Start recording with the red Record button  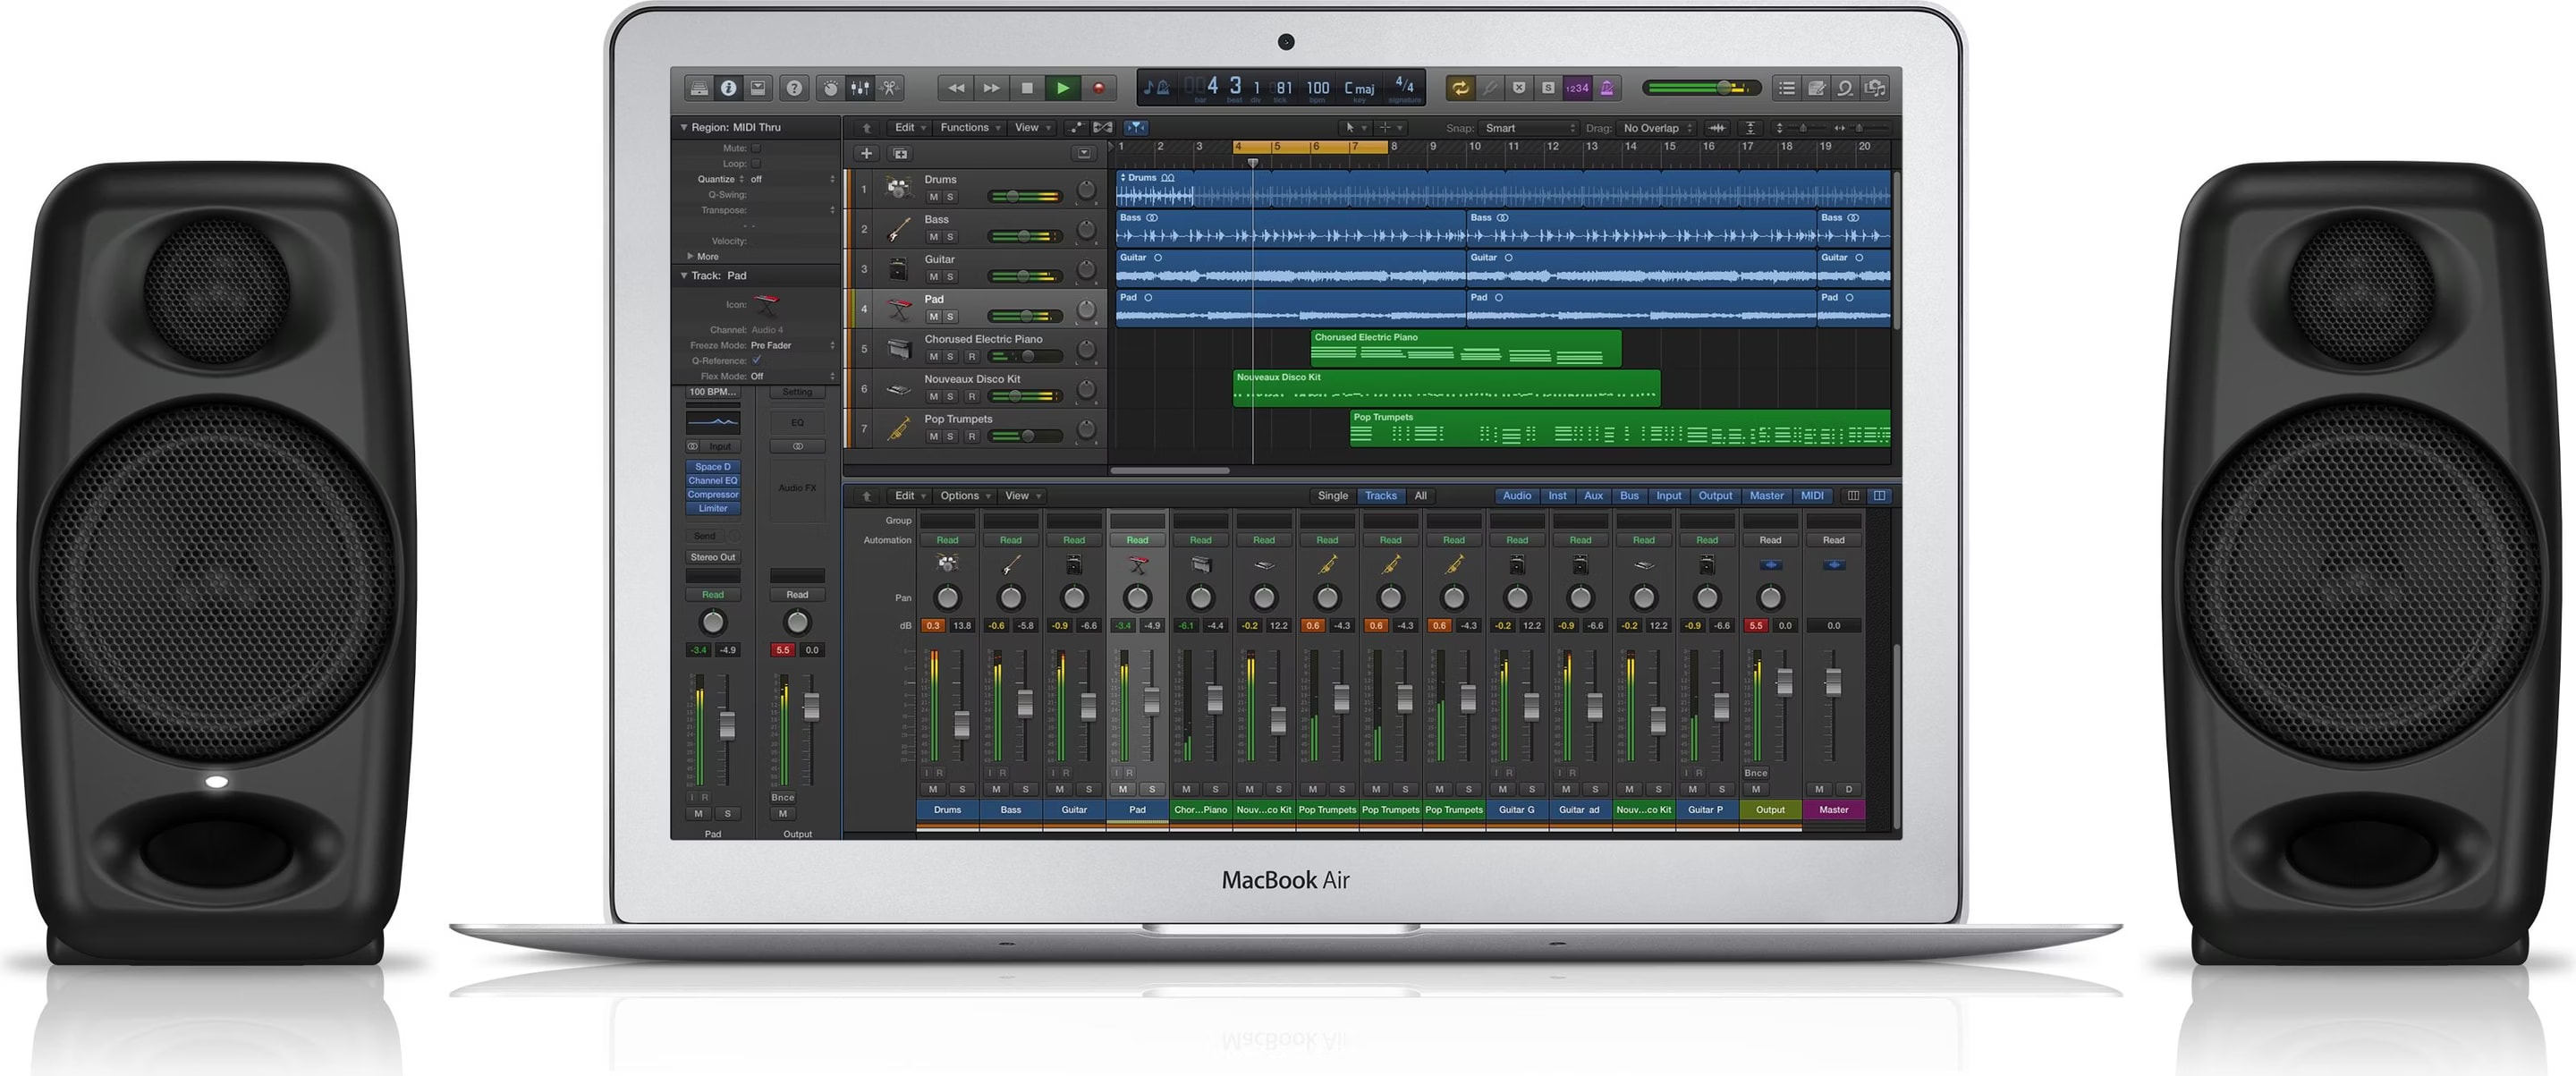point(1098,88)
